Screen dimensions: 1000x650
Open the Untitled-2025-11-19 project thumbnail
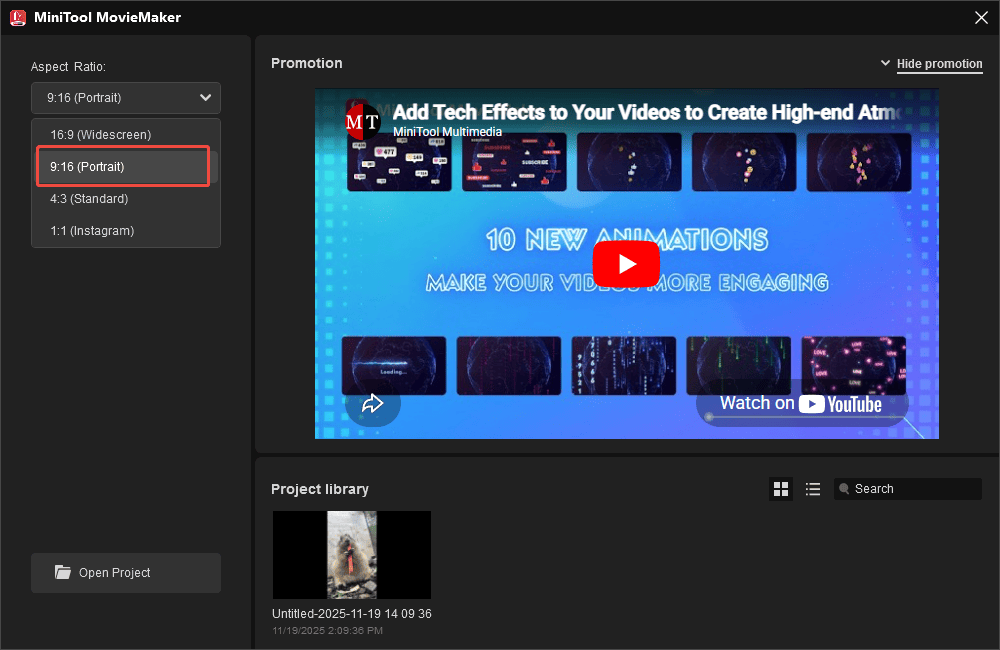click(x=351, y=554)
